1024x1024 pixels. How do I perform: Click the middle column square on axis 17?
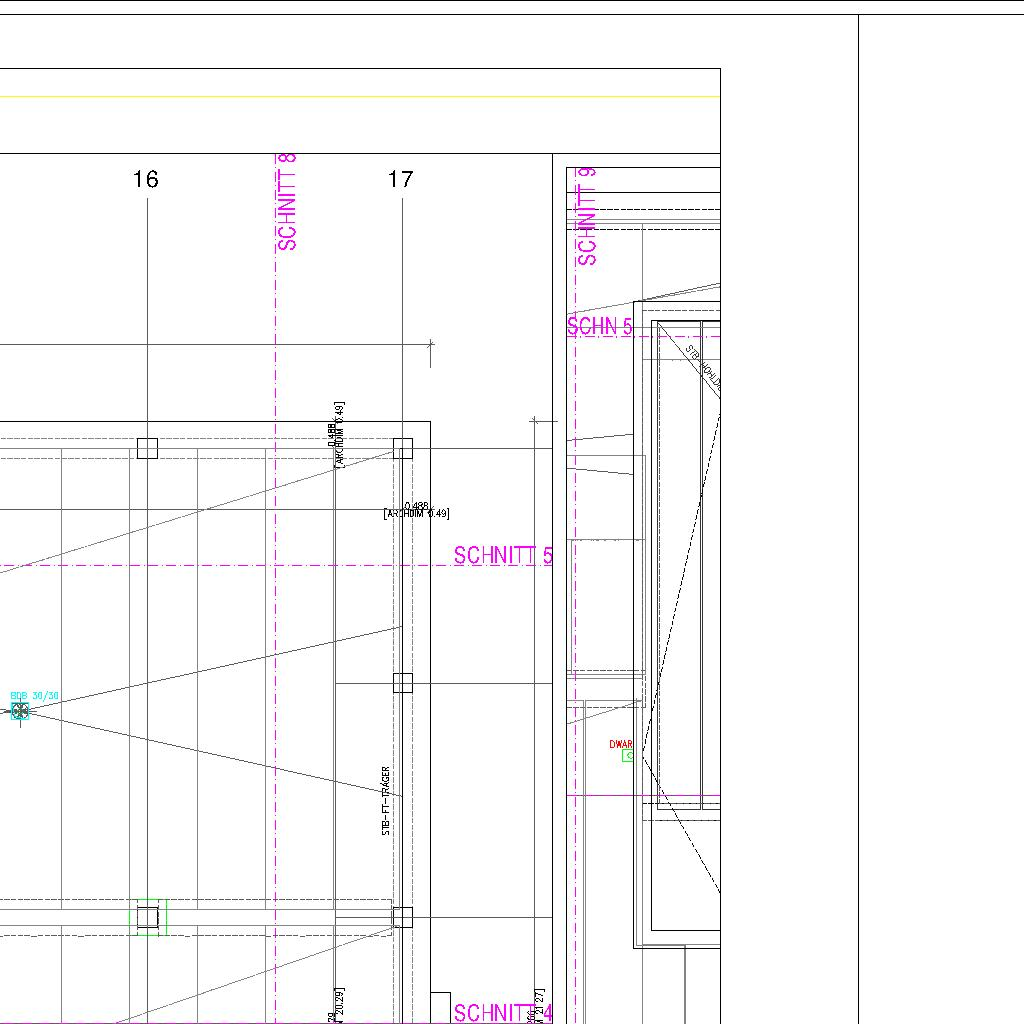pyautogui.click(x=402, y=683)
